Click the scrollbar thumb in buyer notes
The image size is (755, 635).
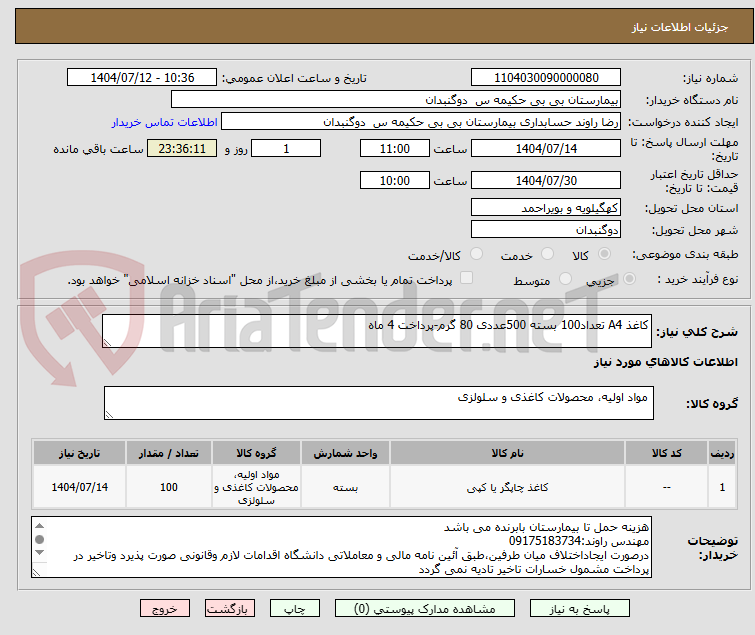coord(39,539)
